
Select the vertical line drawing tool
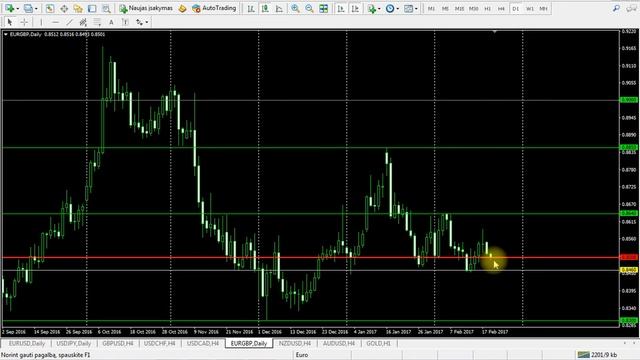pyautogui.click(x=41, y=22)
